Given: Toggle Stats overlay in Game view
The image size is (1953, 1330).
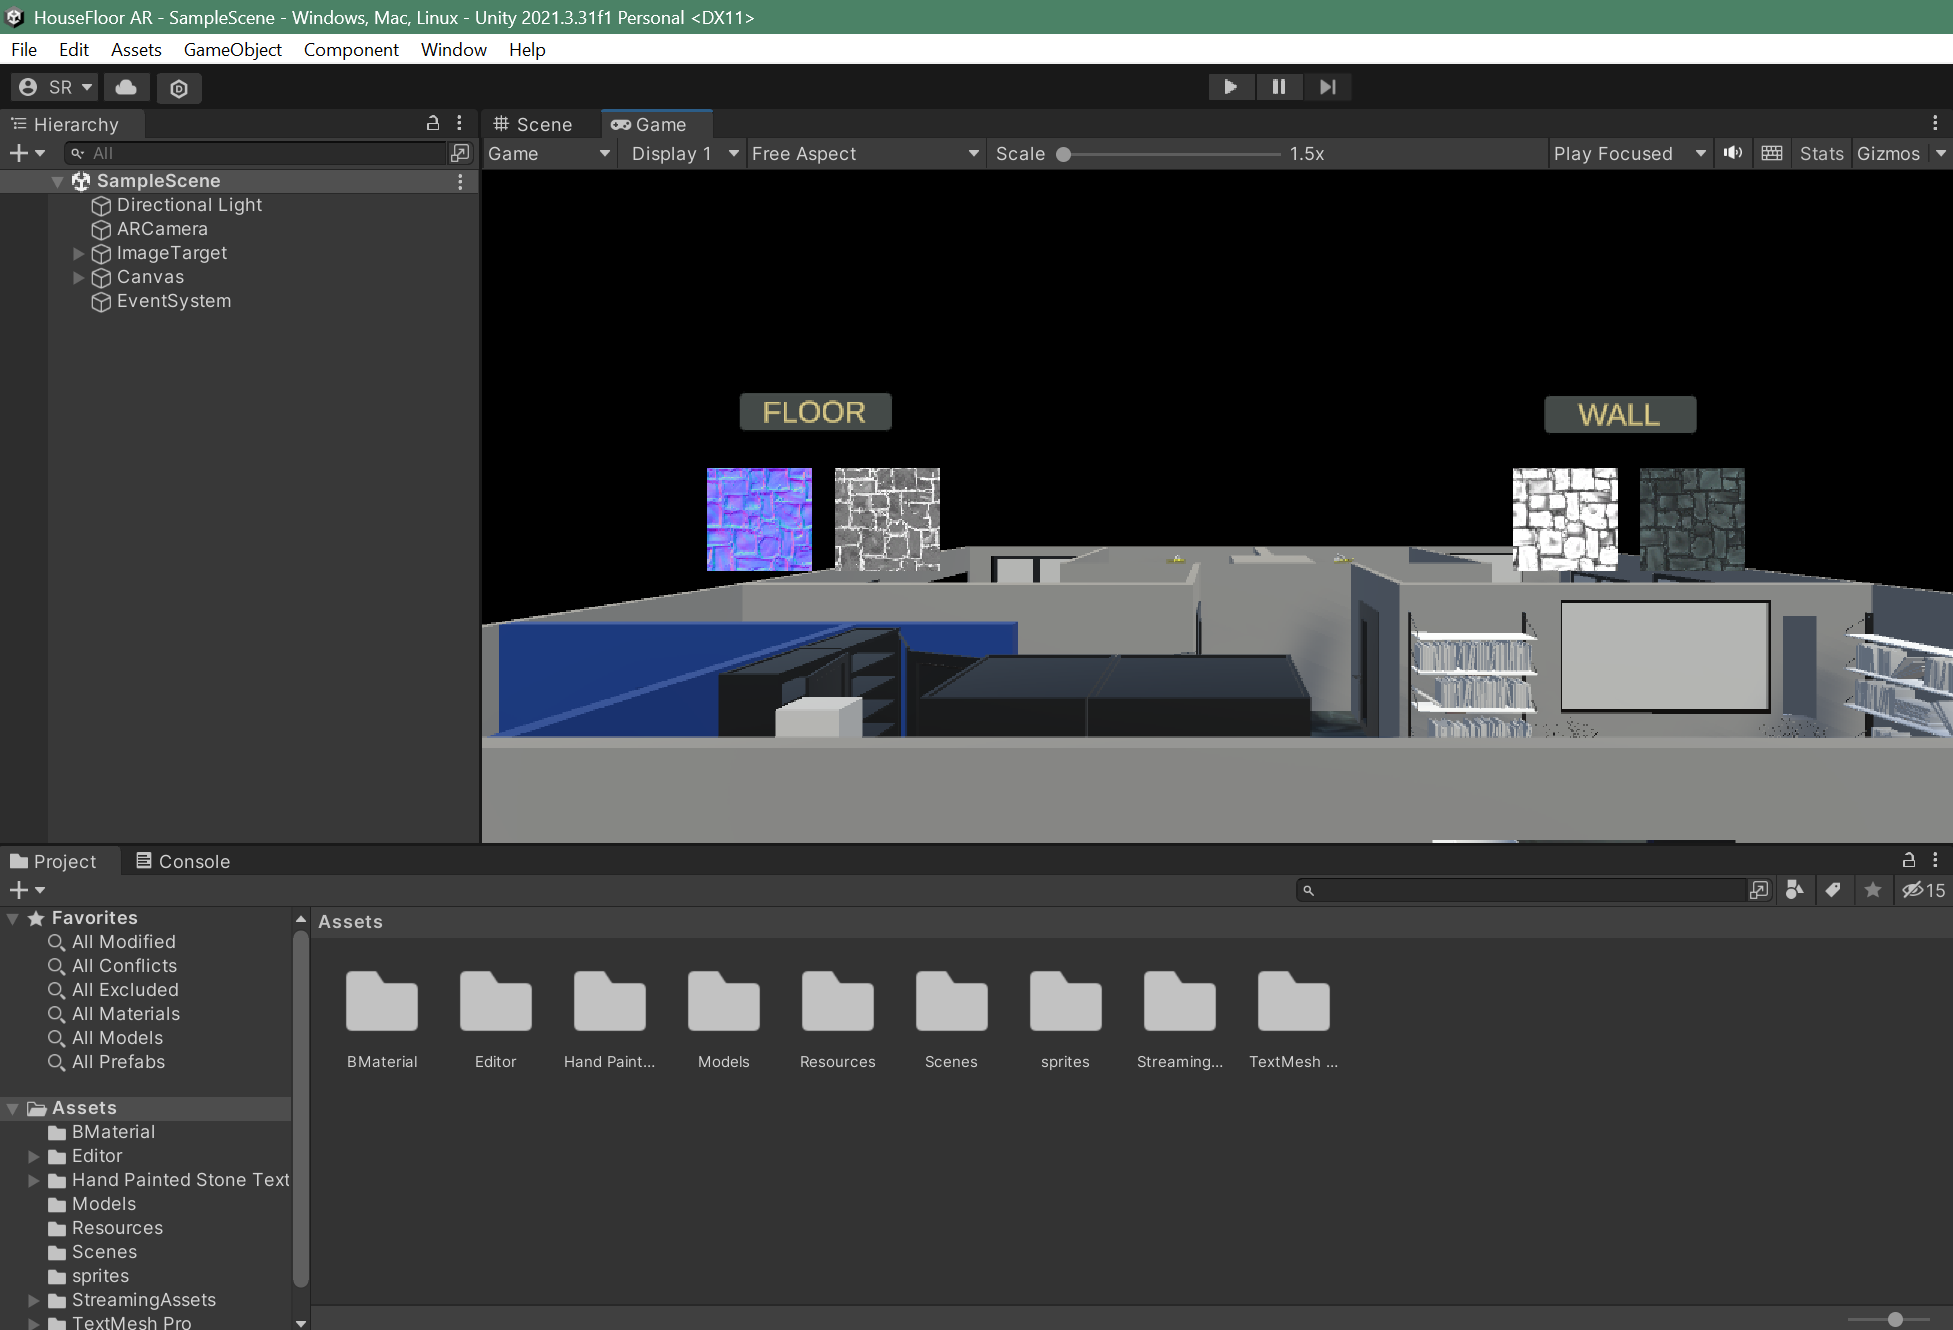Looking at the screenshot, I should coord(1820,153).
